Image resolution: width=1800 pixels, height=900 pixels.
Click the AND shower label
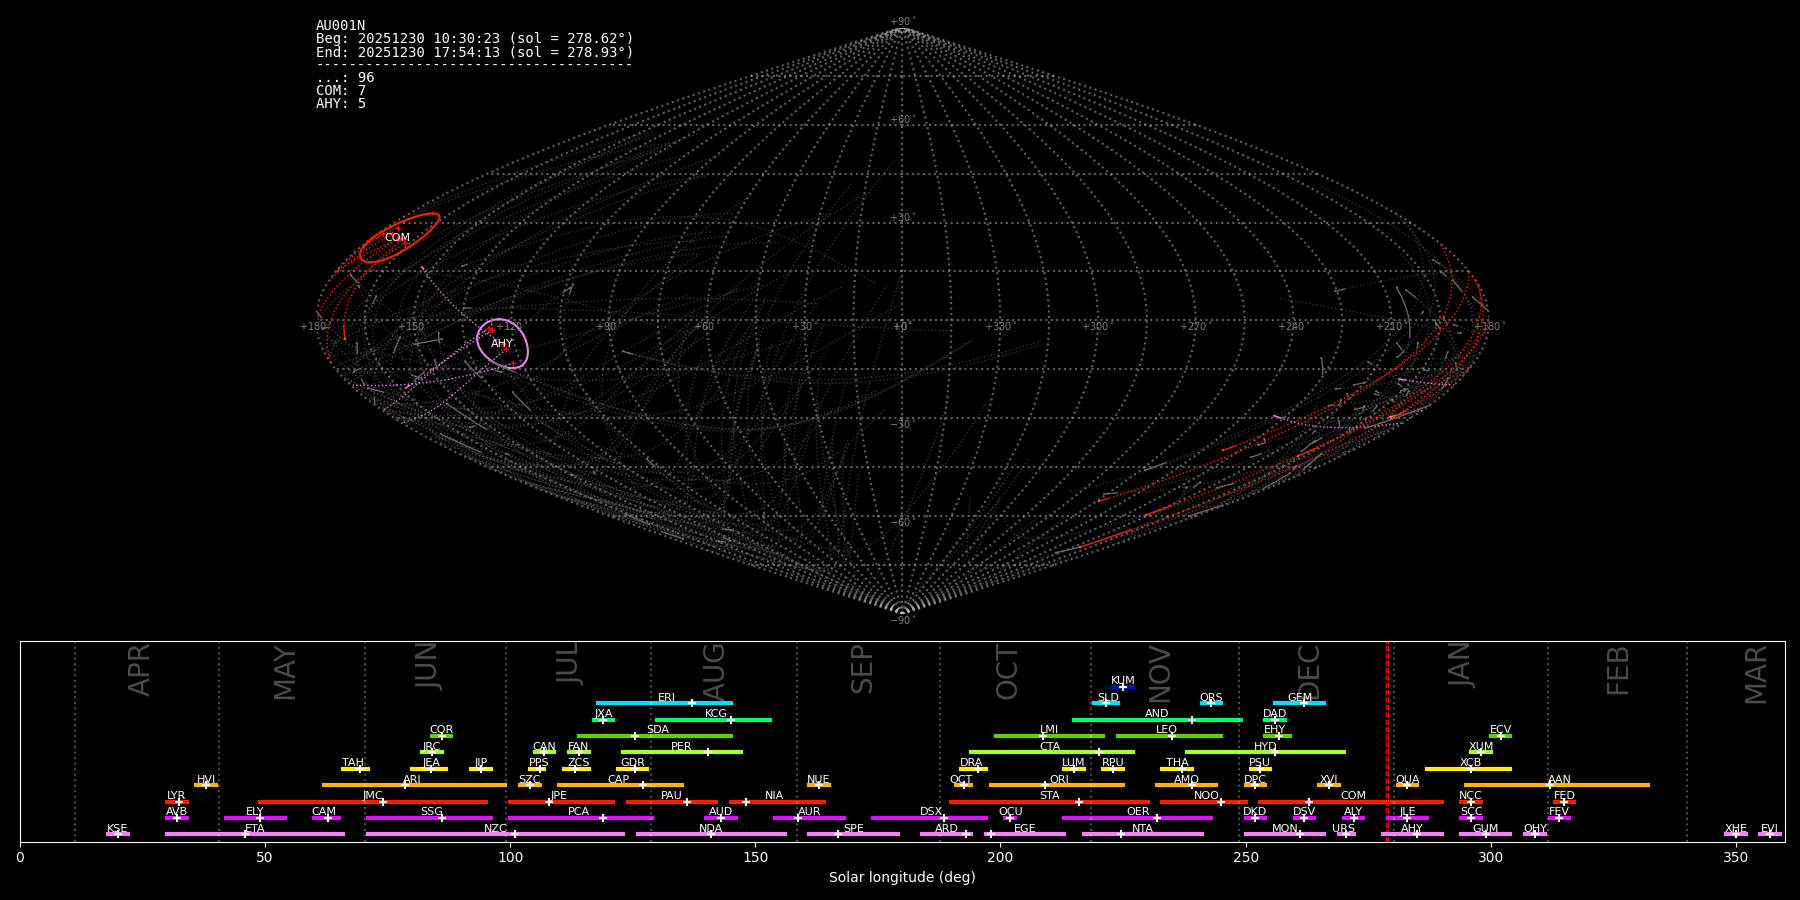(1156, 714)
